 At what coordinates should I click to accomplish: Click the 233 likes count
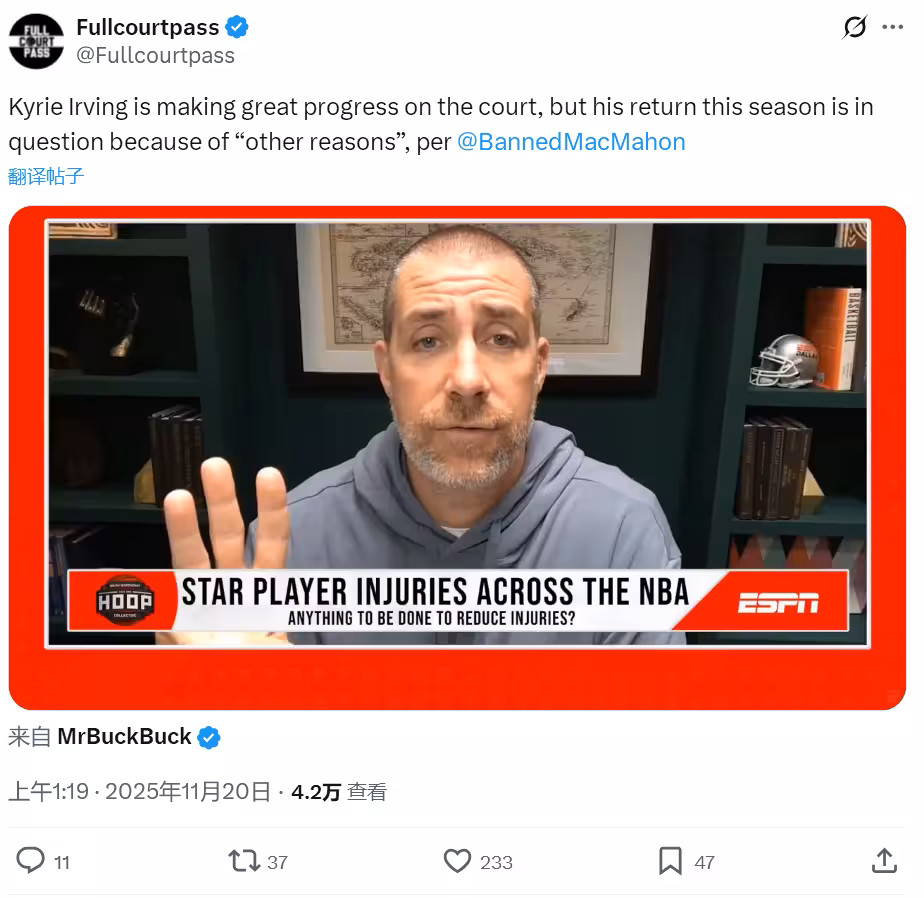496,863
